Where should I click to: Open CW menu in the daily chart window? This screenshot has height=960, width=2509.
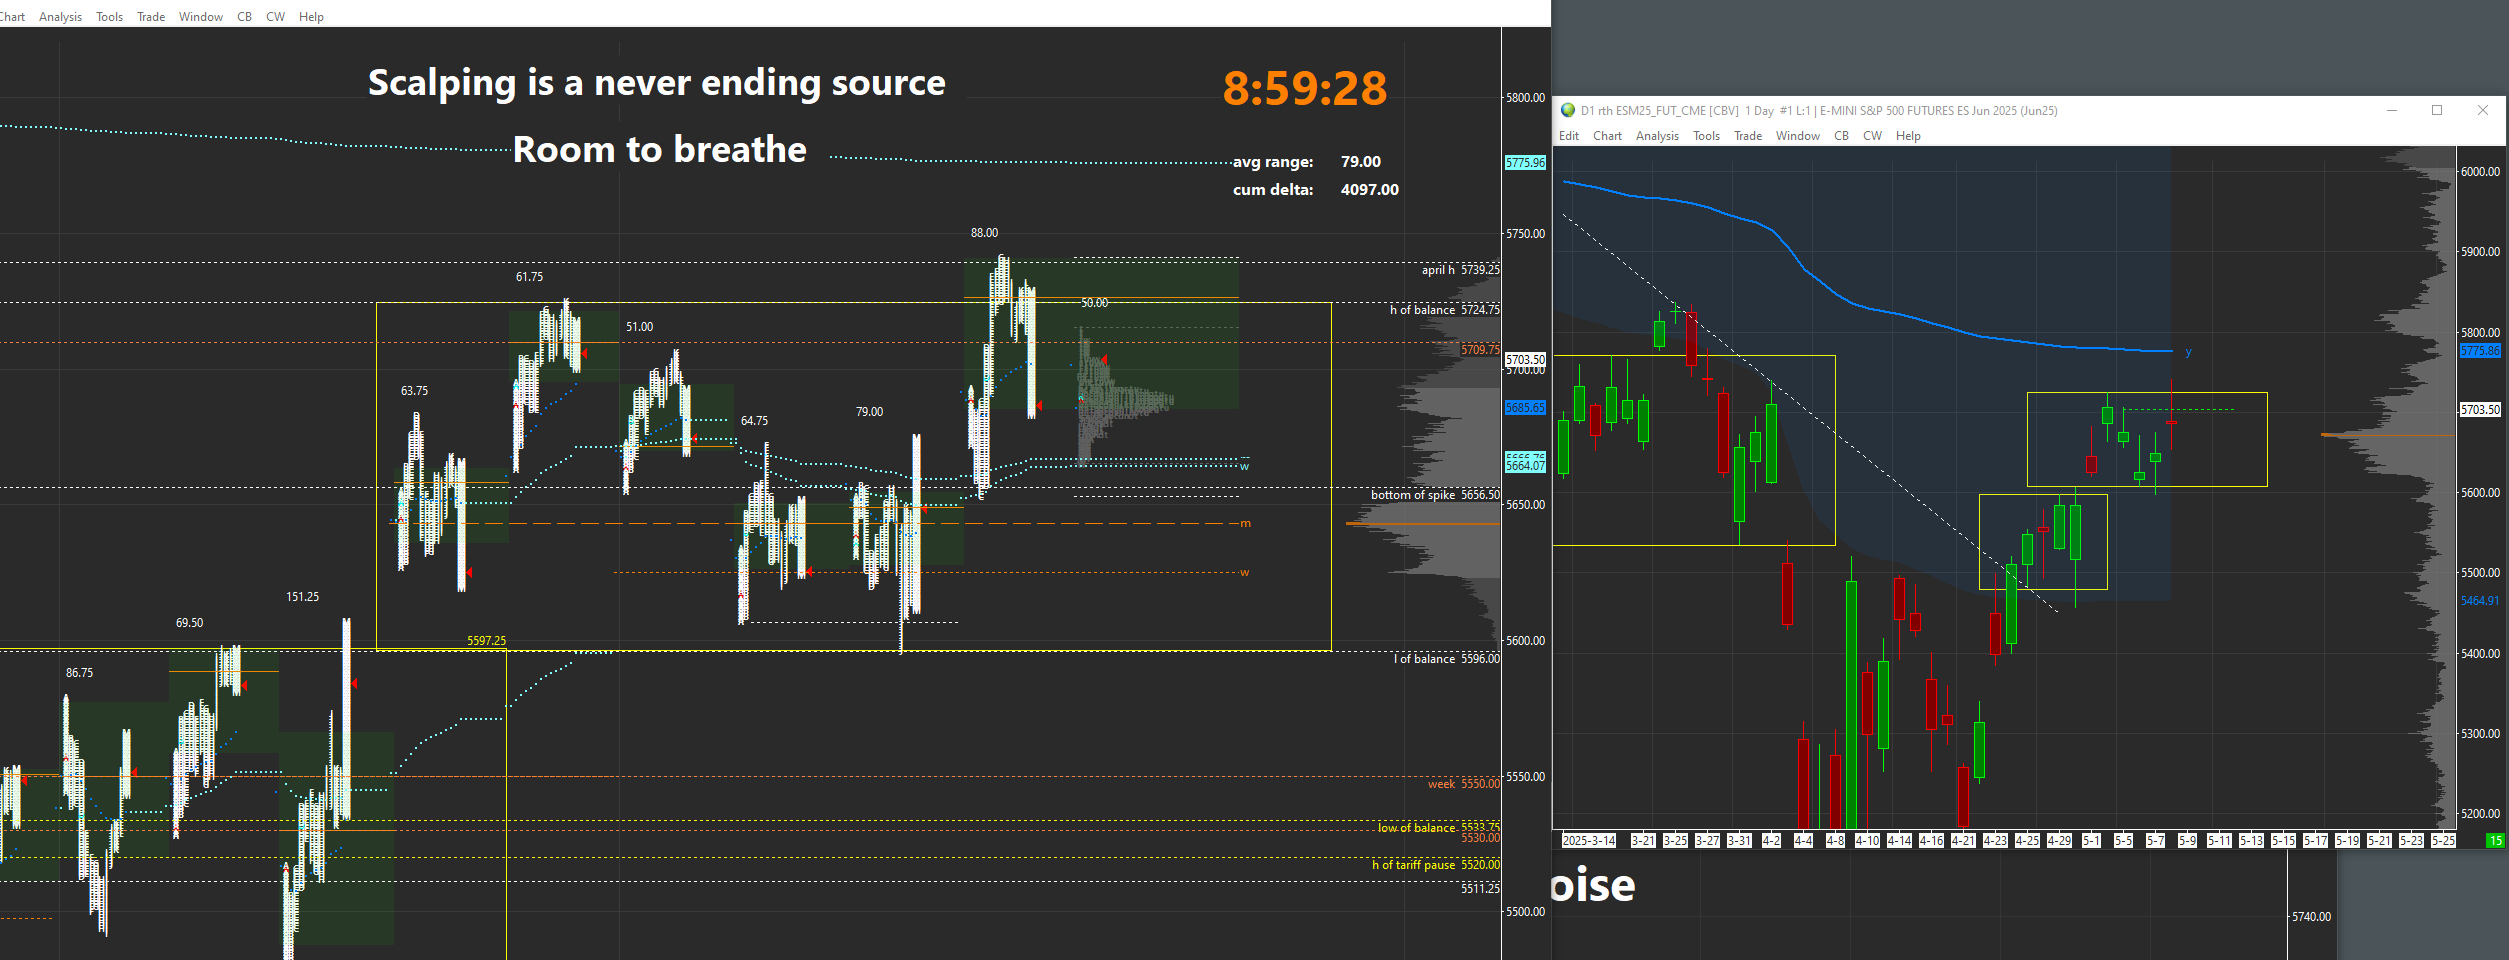pyautogui.click(x=1873, y=136)
